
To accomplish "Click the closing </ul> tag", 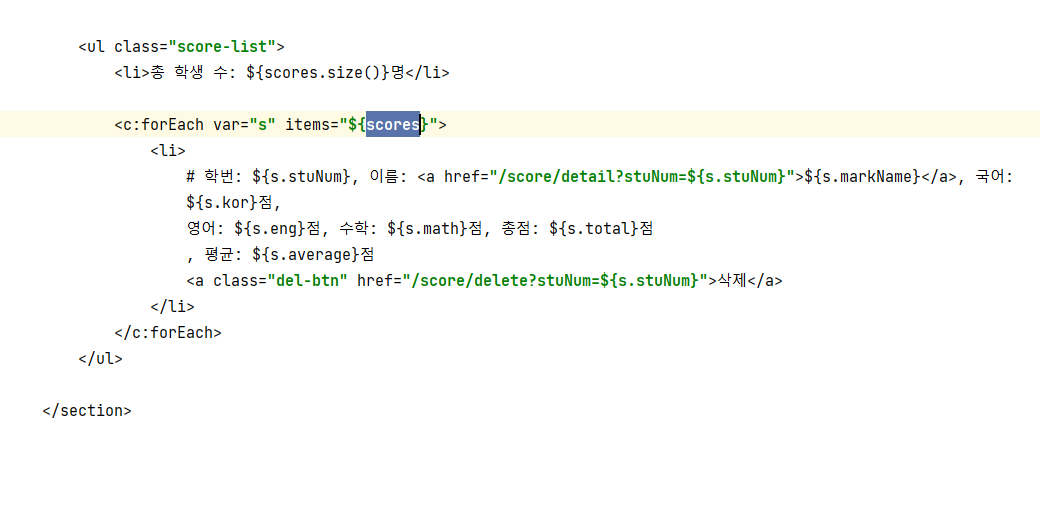I will pos(100,359).
